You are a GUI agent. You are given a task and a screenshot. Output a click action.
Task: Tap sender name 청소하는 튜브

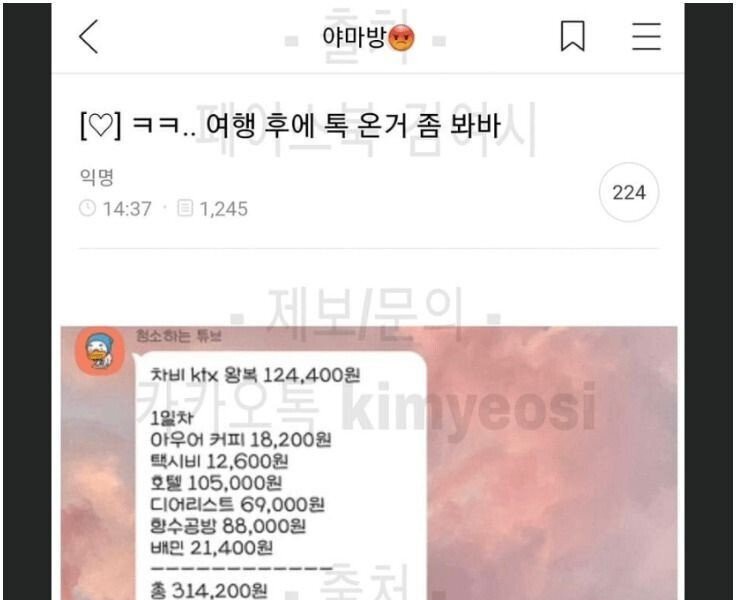(x=178, y=336)
